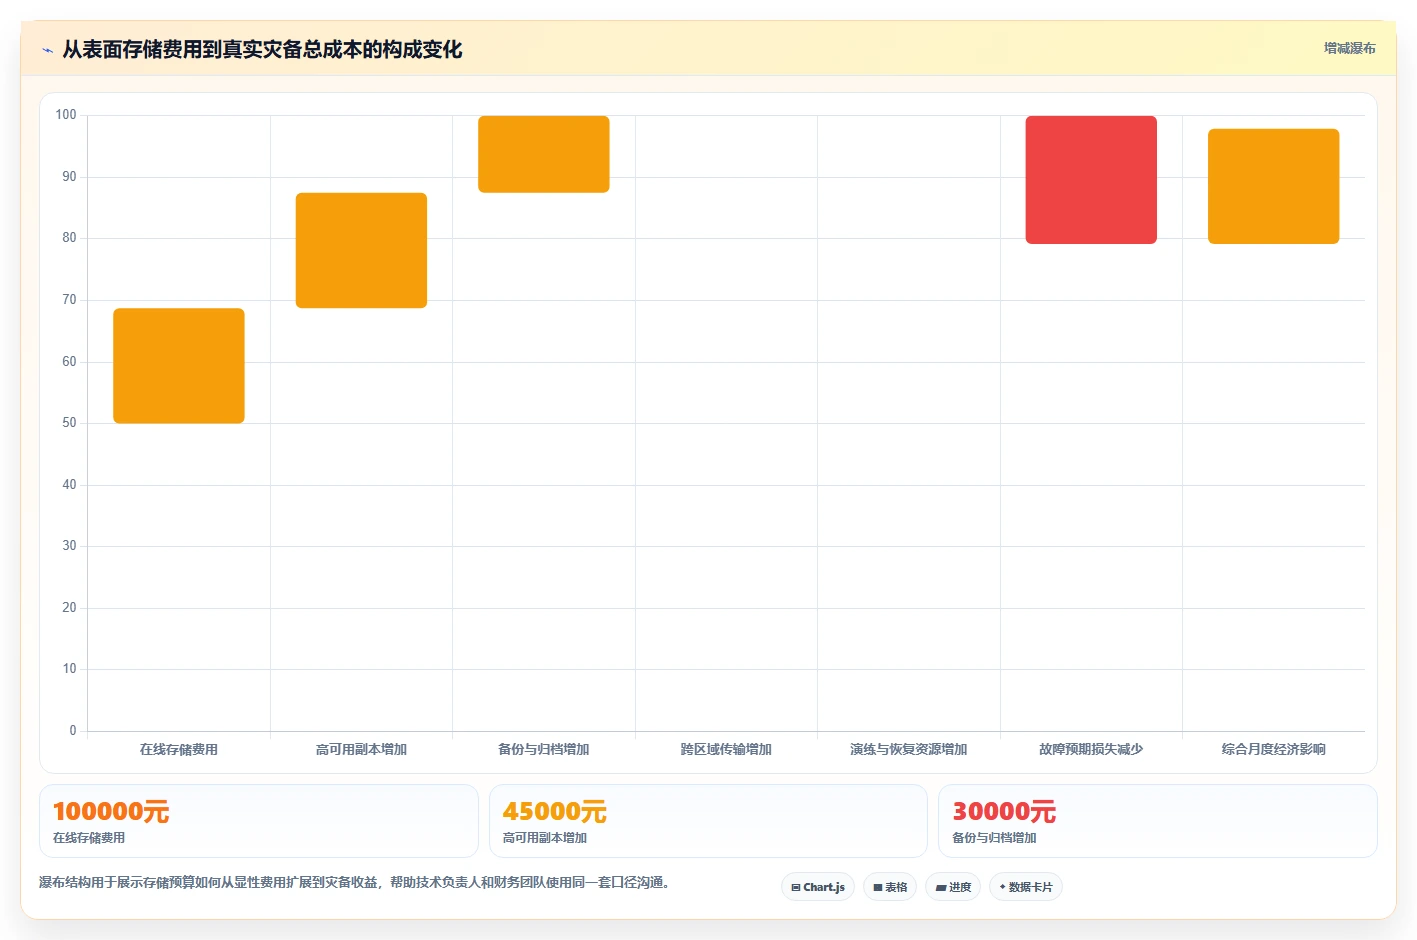Viewport: 1417px width, 940px height.
Task: Open the 30000元 备份与归档增加 card
Action: click(1158, 821)
